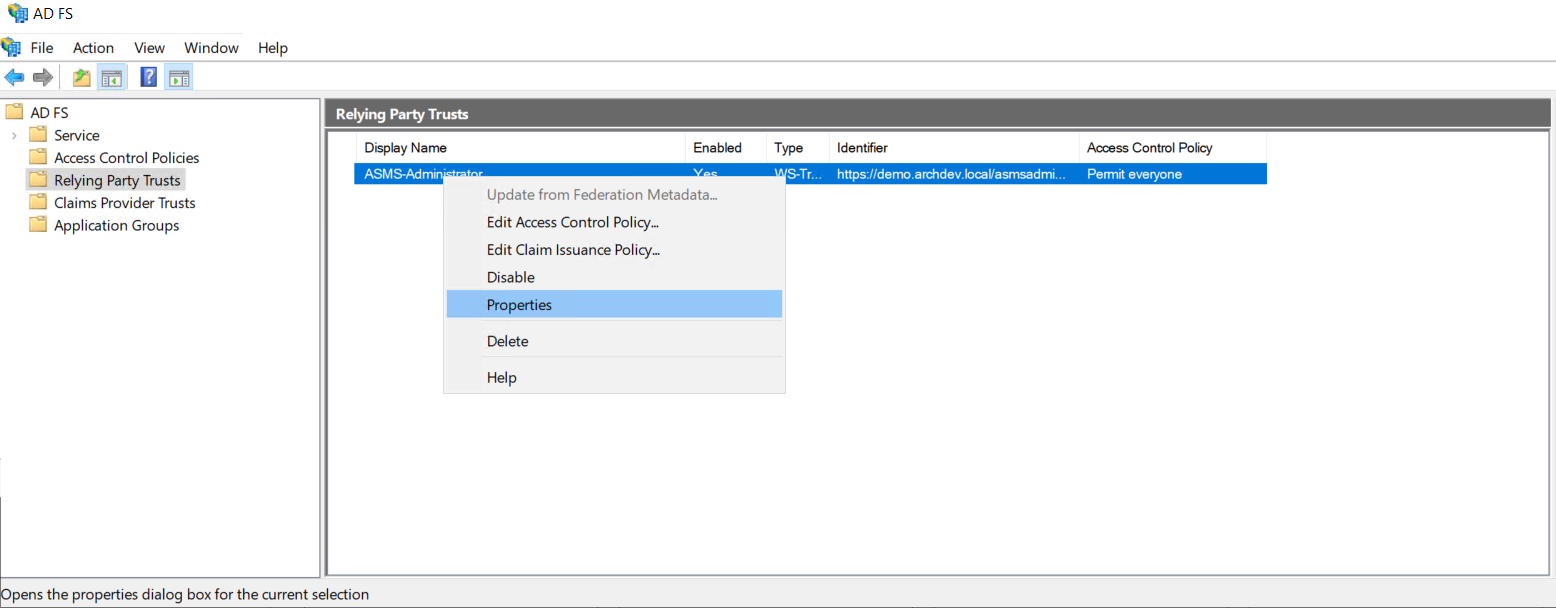The height and width of the screenshot is (608, 1556).
Task: Select the Service tree label
Action: [77, 135]
